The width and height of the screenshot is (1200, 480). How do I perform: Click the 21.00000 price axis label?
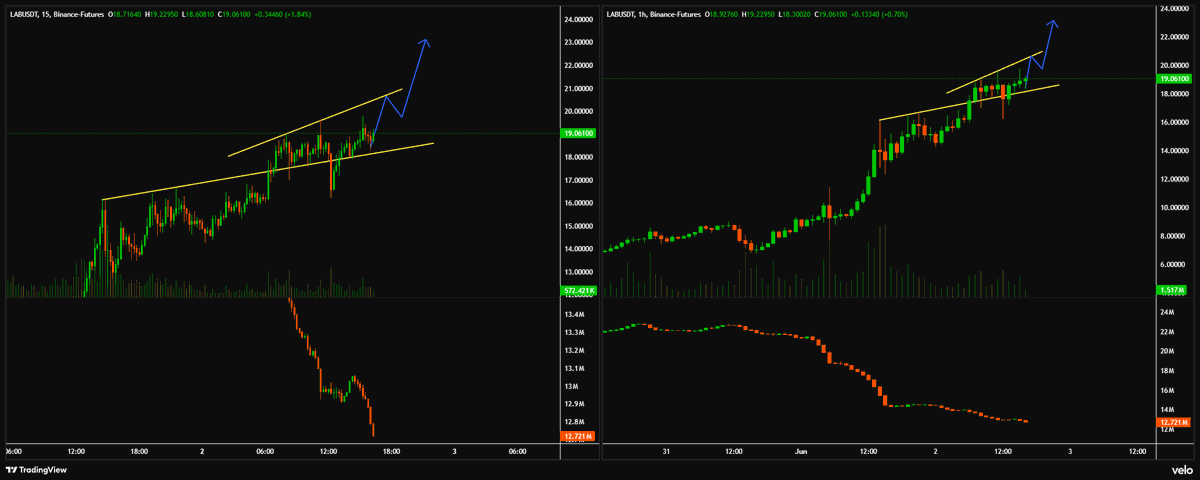[581, 88]
